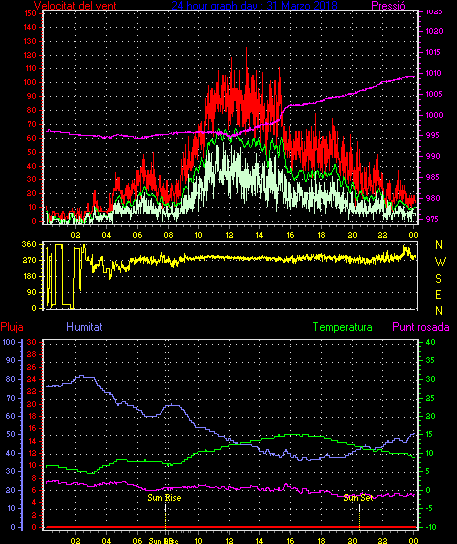Click the 180 wind direction axis value
The image size is (457, 544).
tap(29, 276)
